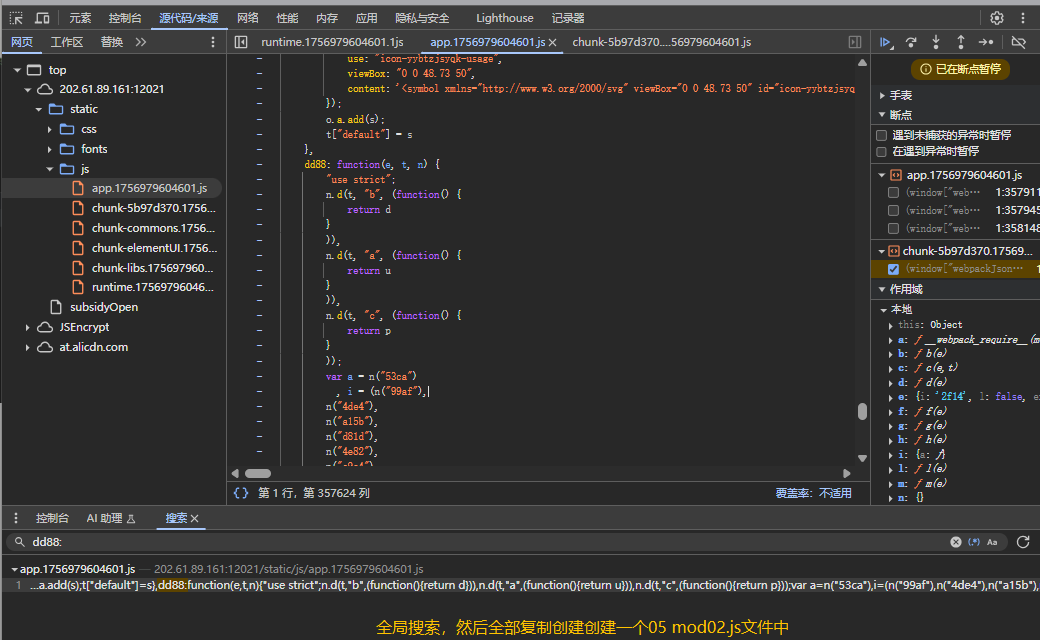Expand local scope variable e
1040x640 pixels.
pos(891,397)
